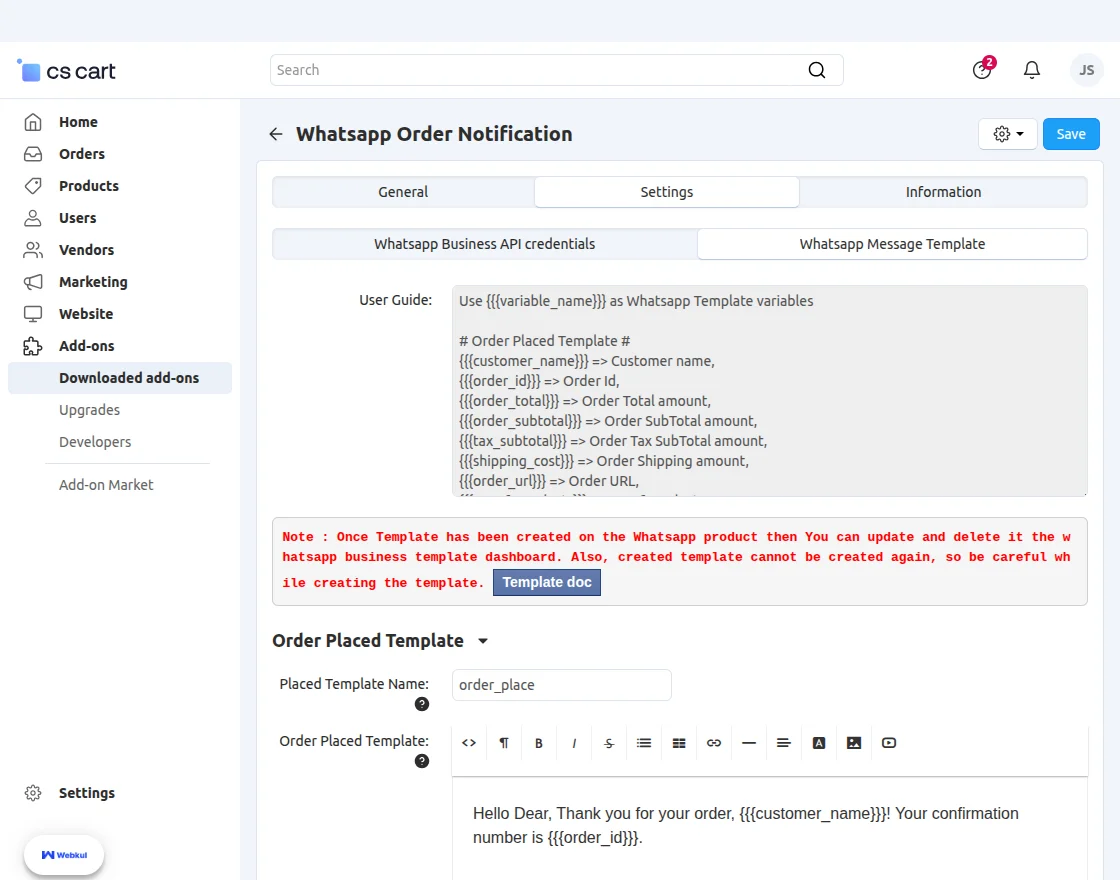This screenshot has width=1120, height=880.
Task: Insert a link using the chain icon
Action: click(714, 743)
